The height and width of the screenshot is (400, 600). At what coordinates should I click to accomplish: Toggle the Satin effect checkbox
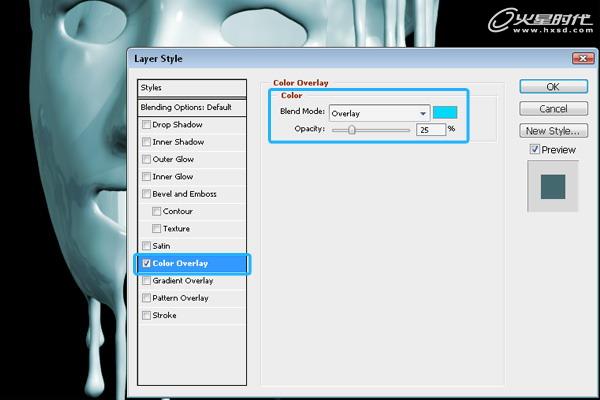(146, 246)
